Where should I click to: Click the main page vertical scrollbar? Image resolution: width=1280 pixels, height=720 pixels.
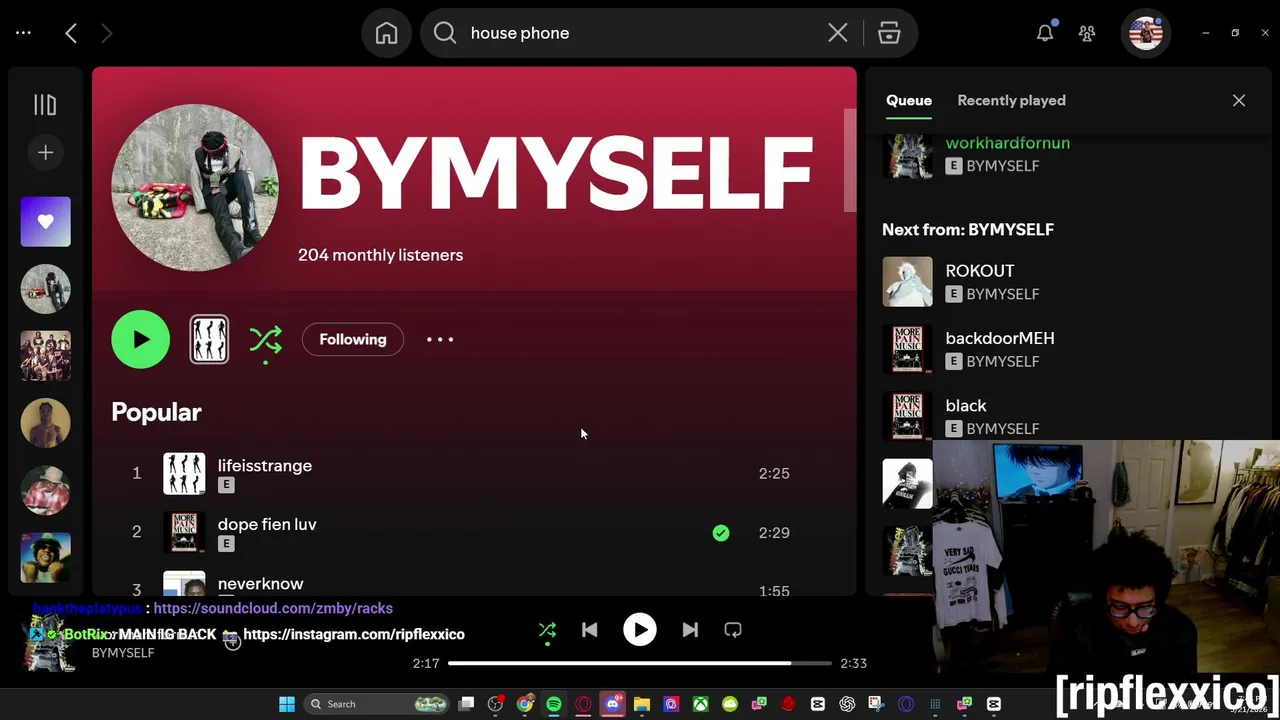[850, 160]
